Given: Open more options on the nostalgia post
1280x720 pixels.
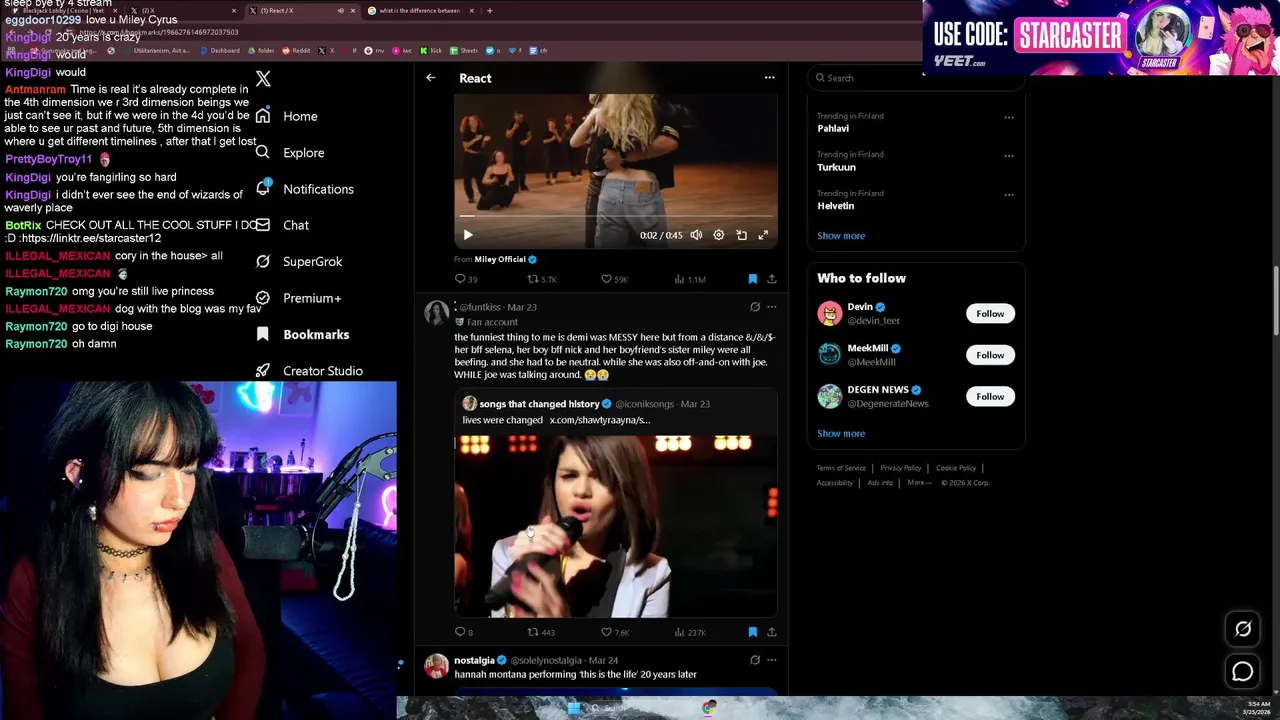Looking at the screenshot, I should coord(771,660).
